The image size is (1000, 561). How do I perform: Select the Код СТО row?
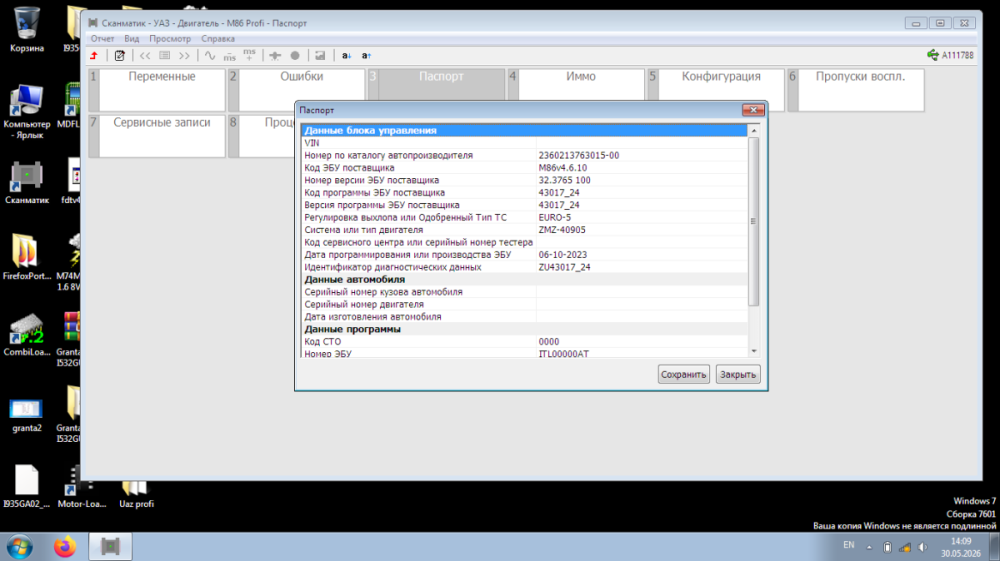tap(524, 342)
